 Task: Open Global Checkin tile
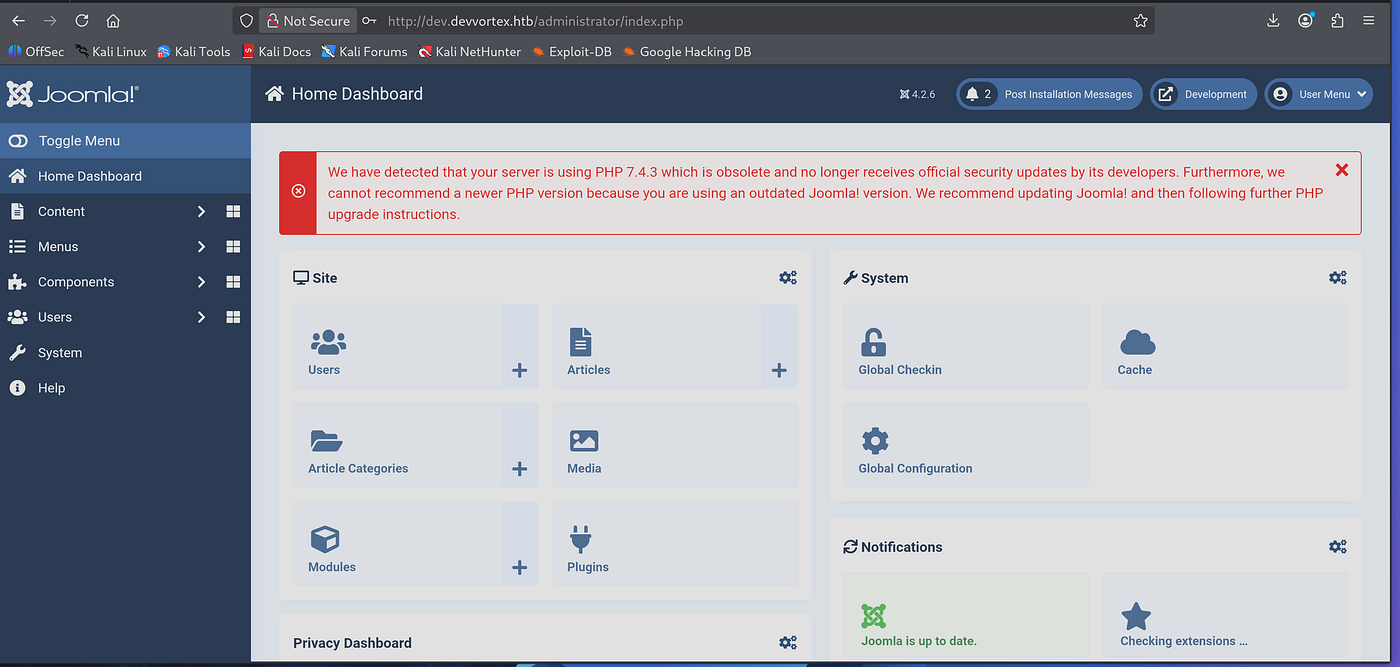coord(966,346)
